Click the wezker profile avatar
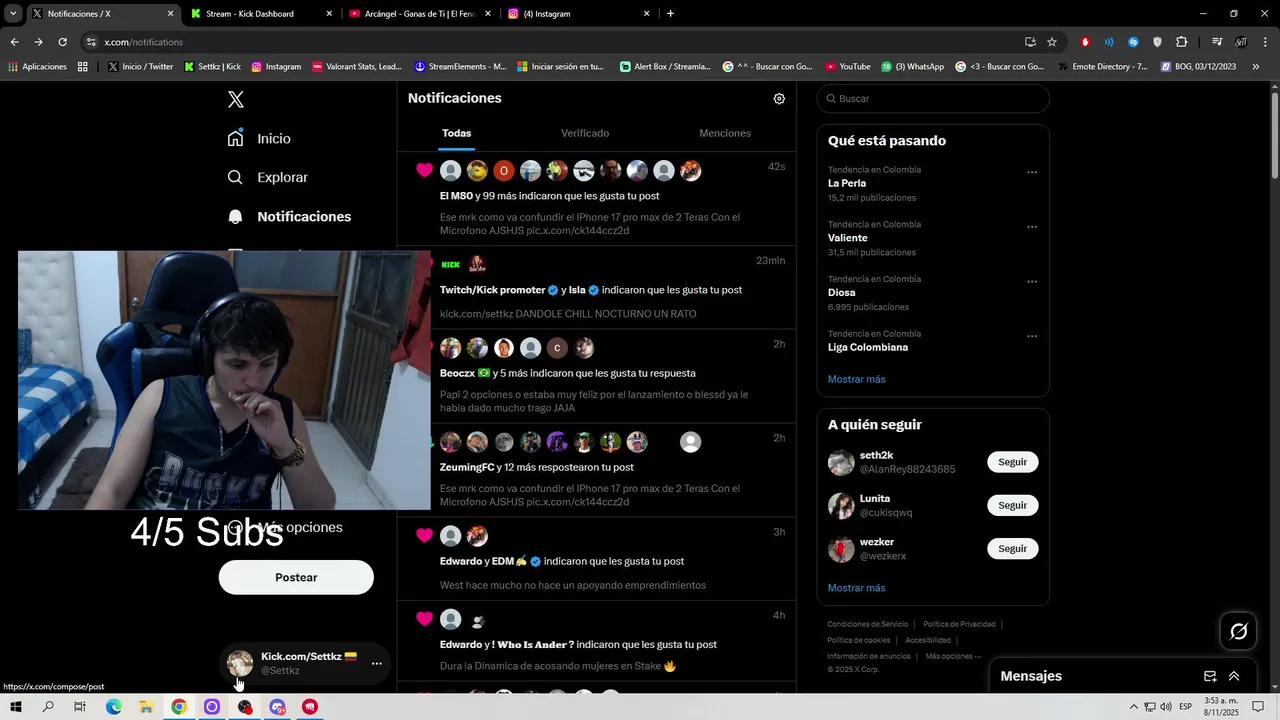 (x=841, y=549)
